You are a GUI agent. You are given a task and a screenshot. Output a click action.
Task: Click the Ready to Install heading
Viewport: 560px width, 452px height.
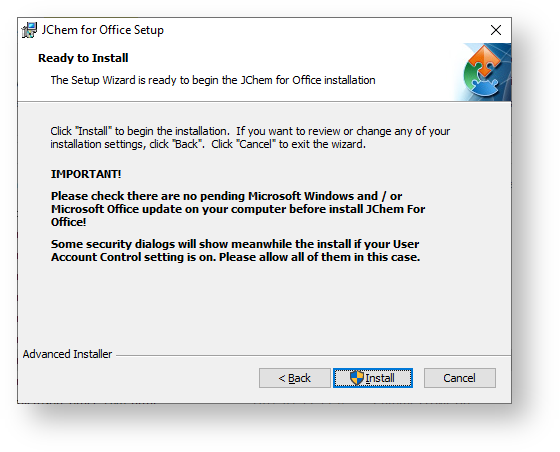[x=83, y=58]
